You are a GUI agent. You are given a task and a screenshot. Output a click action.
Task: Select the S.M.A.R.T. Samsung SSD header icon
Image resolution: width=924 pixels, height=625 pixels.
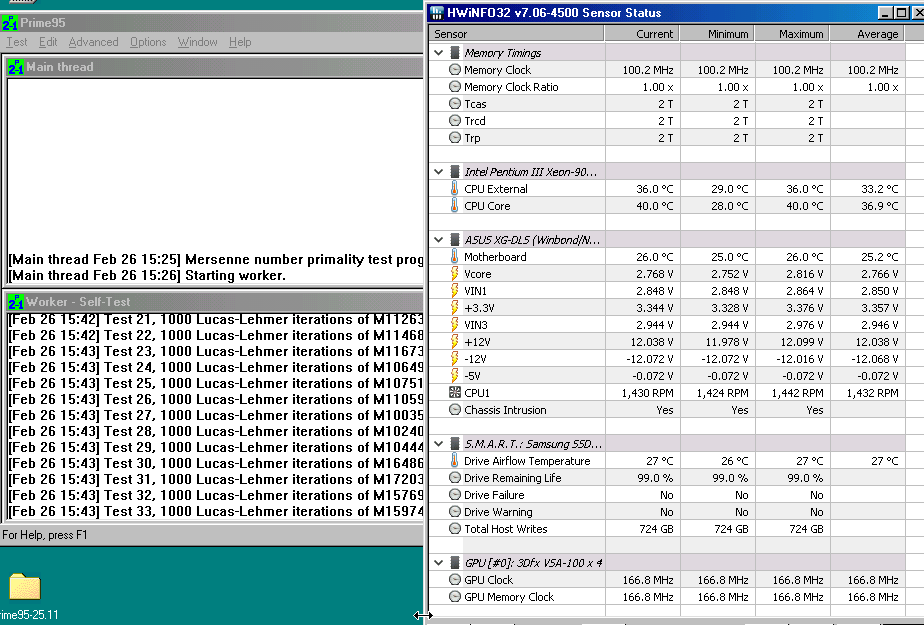(x=454, y=444)
